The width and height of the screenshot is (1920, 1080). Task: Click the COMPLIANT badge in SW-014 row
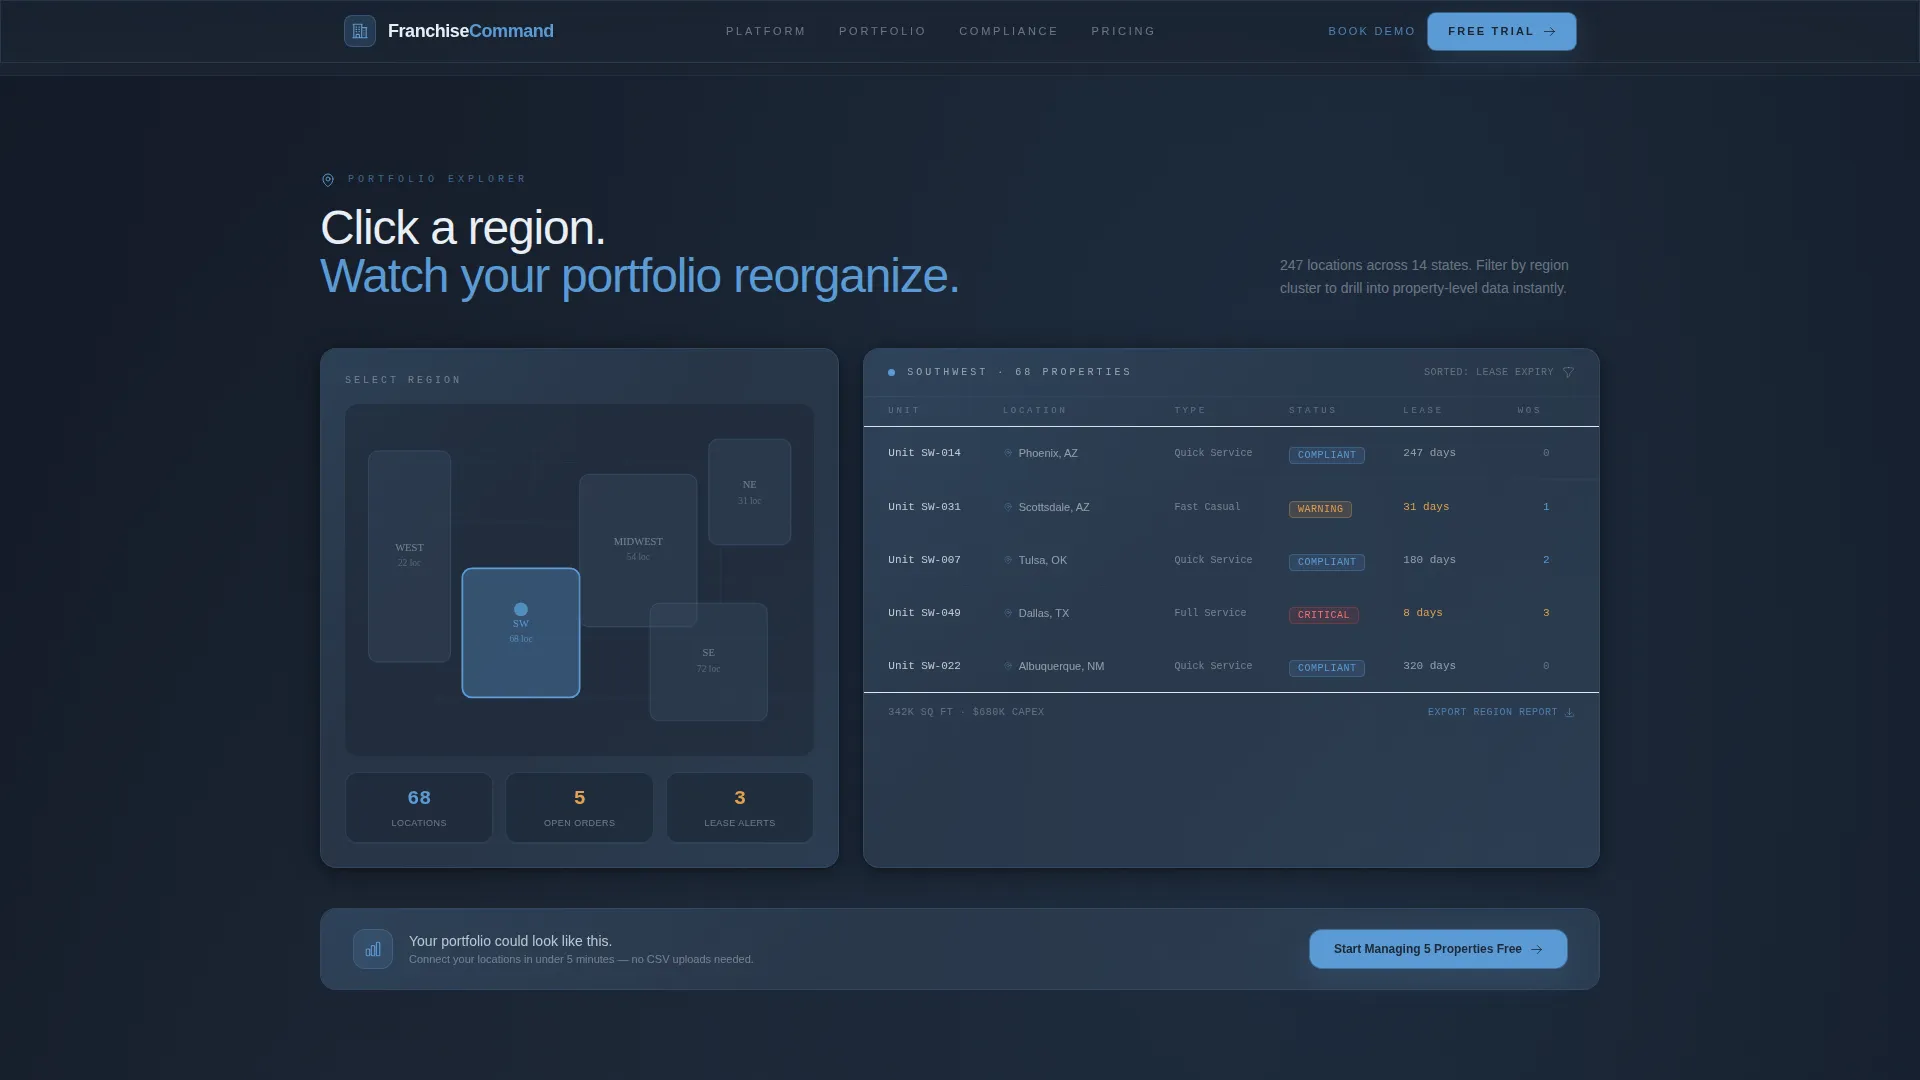pos(1327,455)
